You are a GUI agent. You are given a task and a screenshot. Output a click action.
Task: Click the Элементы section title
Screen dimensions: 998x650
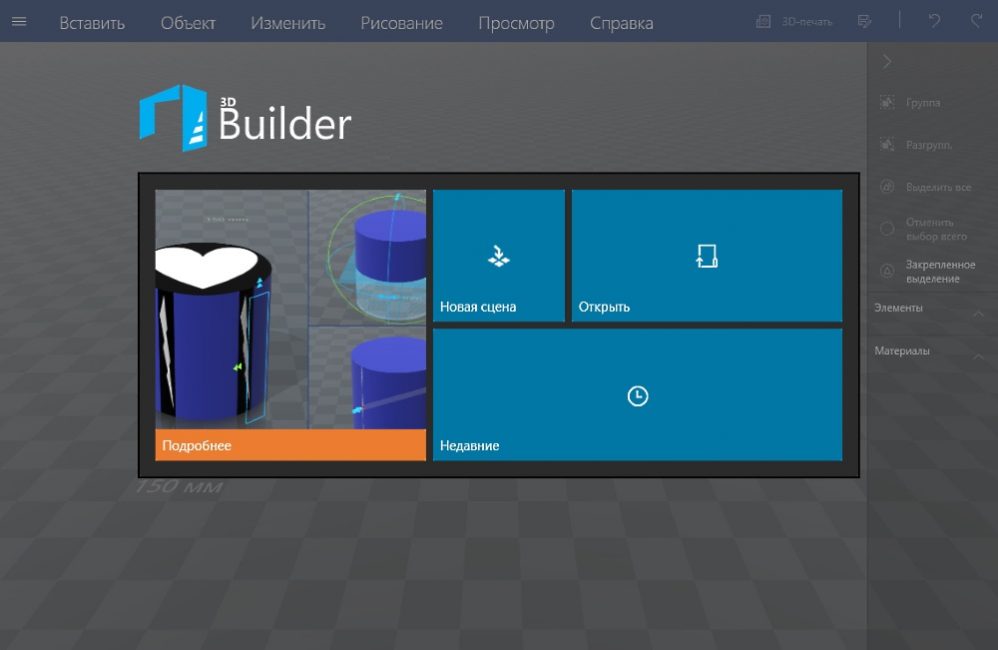898,308
